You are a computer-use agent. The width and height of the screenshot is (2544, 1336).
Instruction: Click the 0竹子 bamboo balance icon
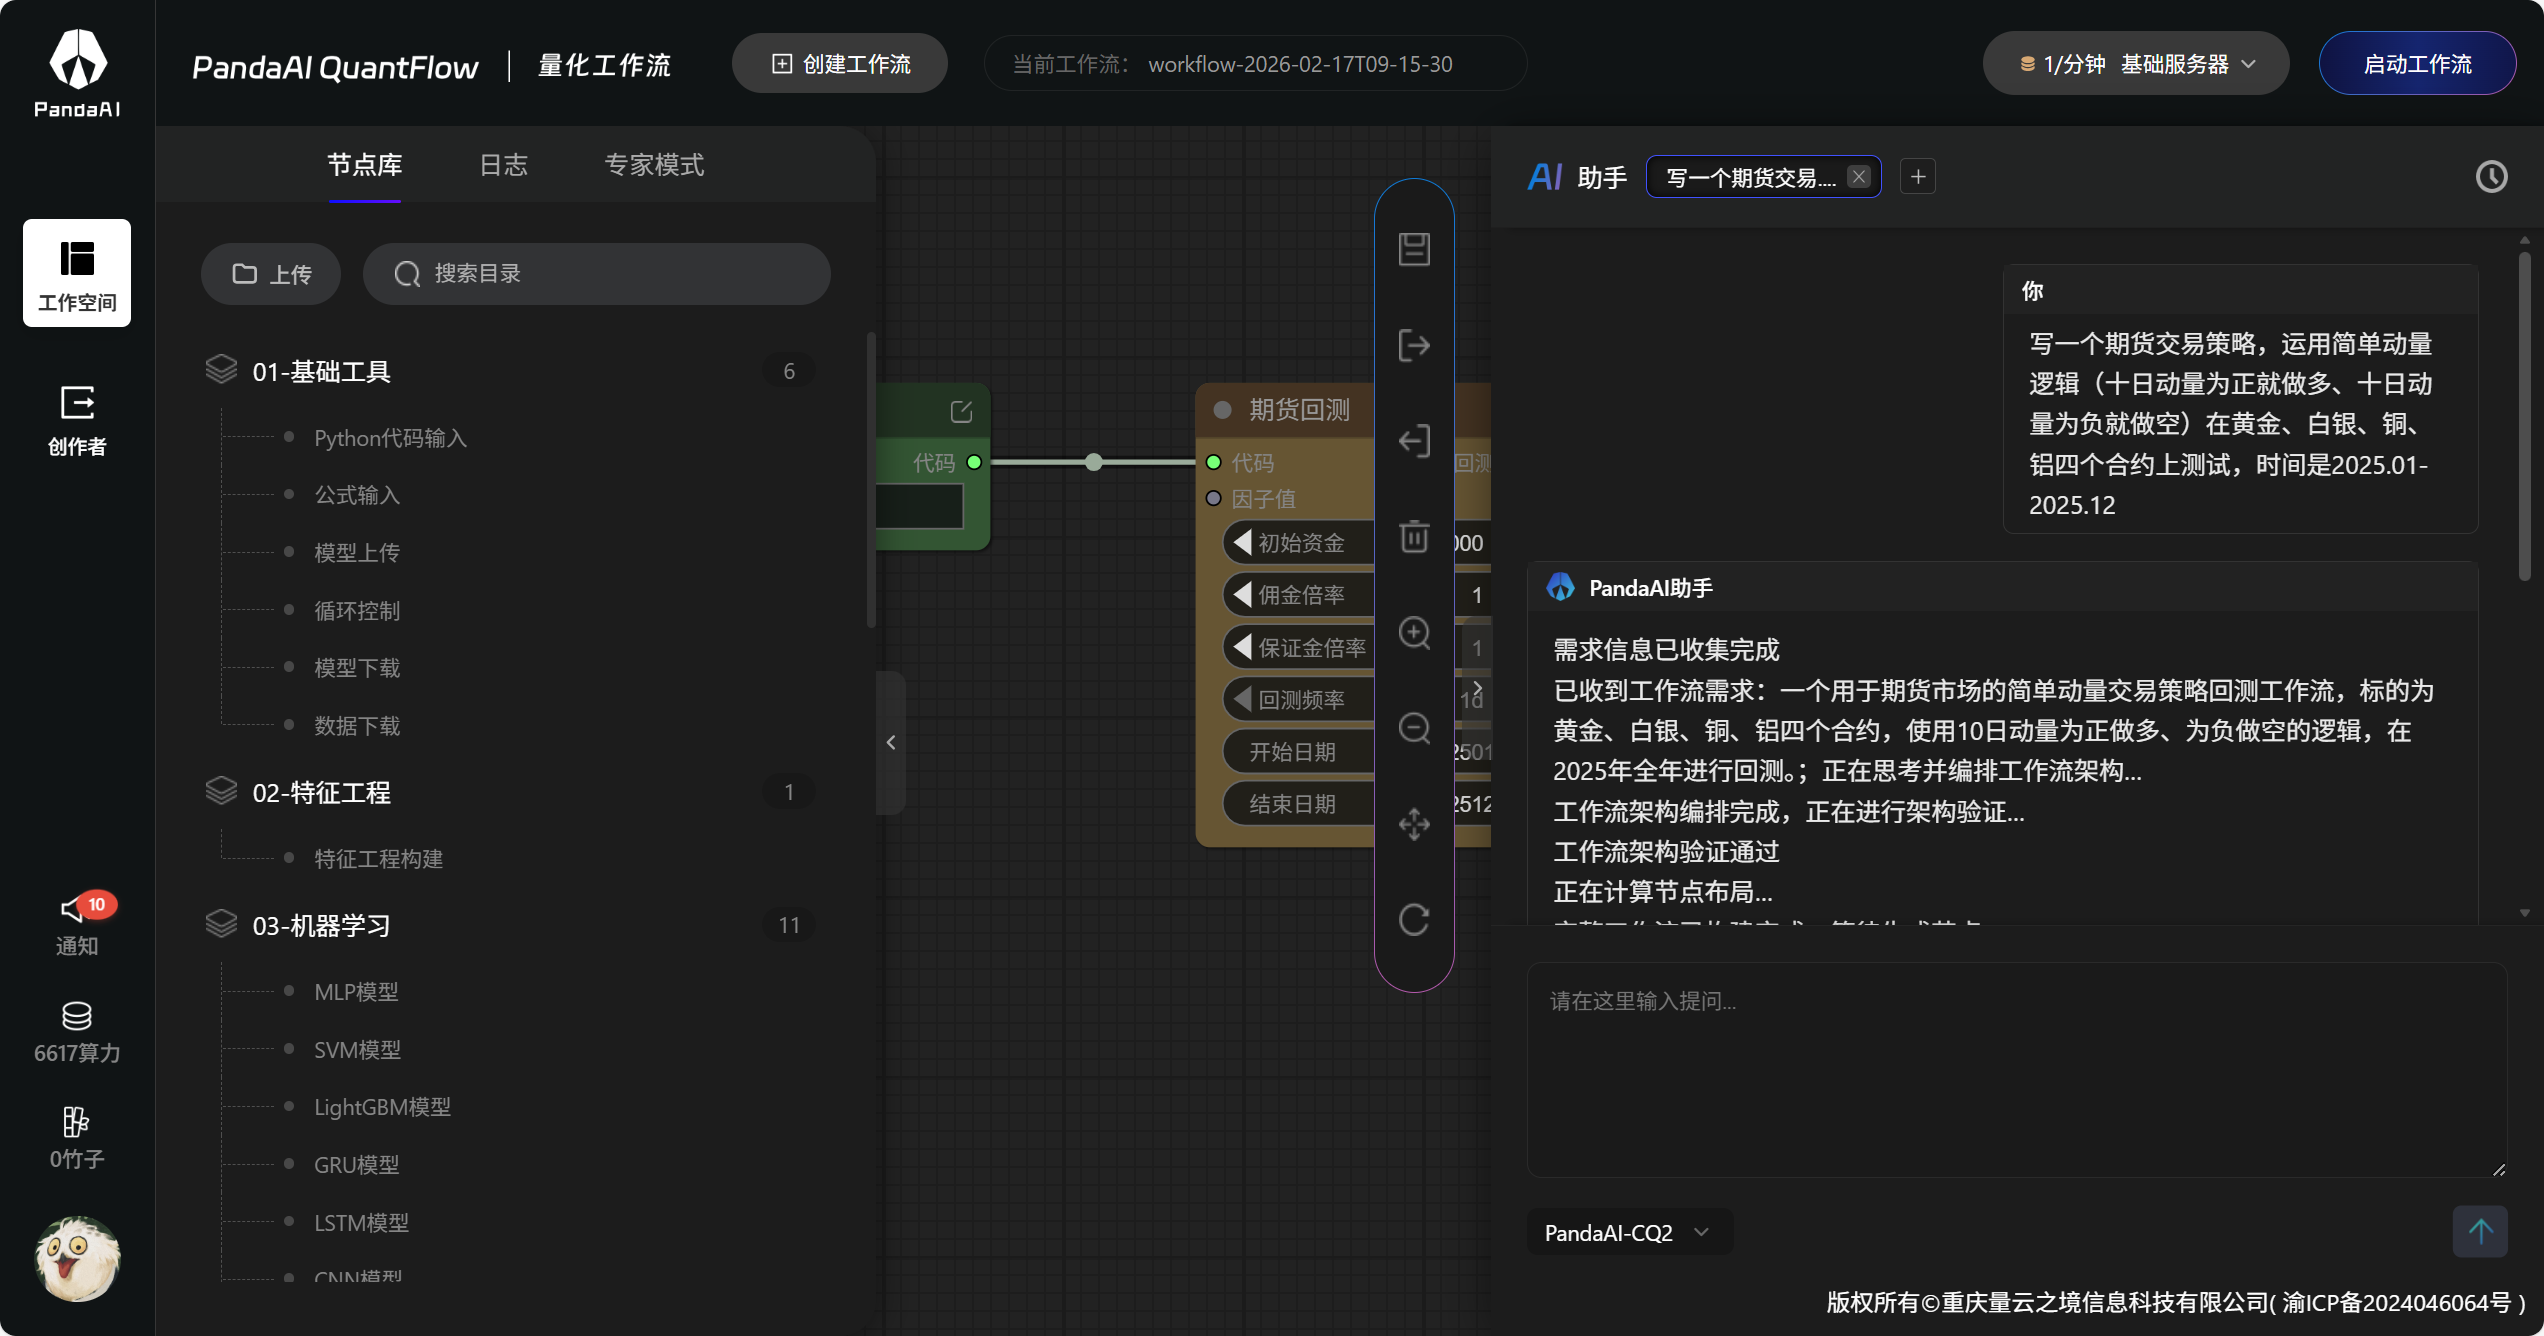pyautogui.click(x=77, y=1138)
